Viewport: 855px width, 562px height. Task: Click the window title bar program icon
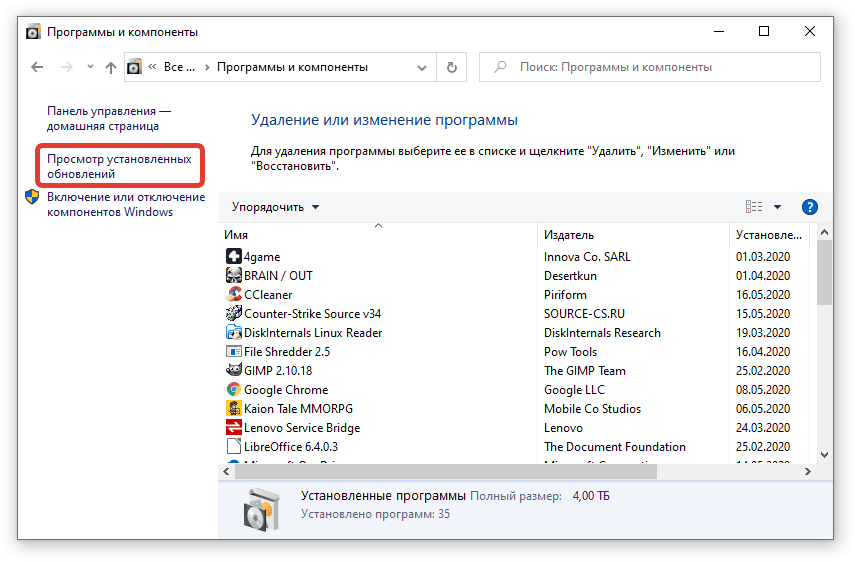tap(33, 32)
